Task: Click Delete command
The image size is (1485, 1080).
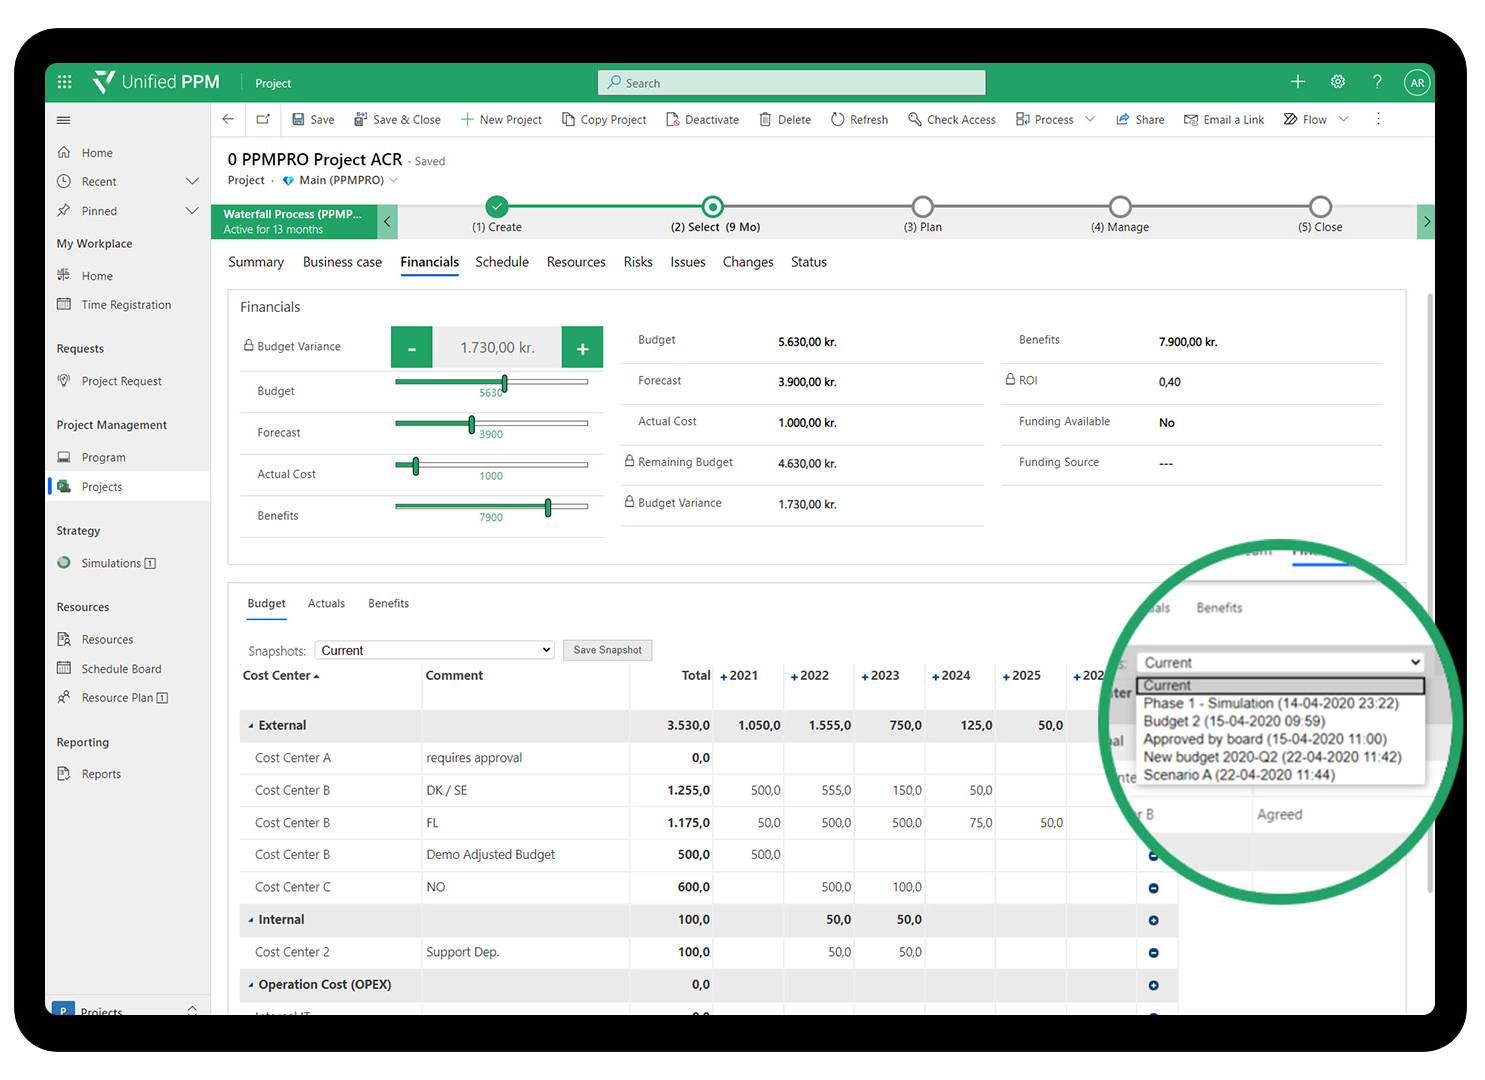Action: coord(785,119)
